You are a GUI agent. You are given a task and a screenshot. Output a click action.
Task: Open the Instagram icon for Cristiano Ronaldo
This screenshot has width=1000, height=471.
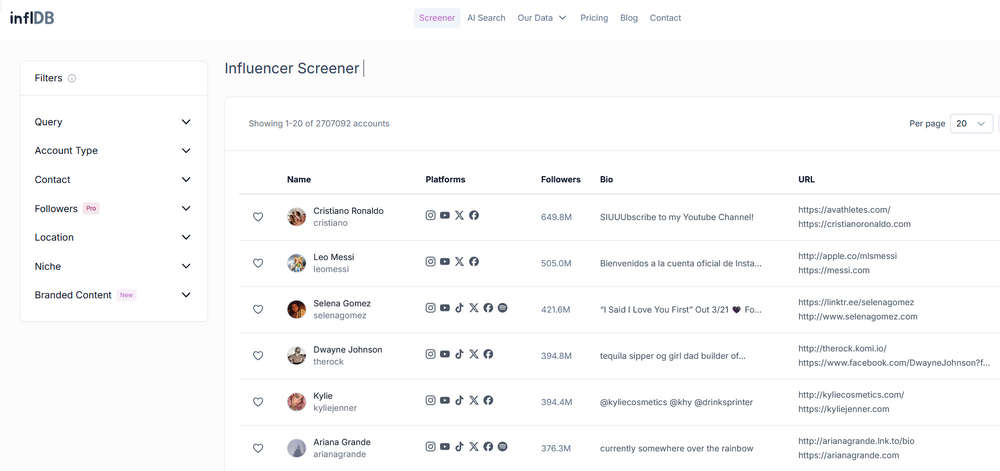pyautogui.click(x=430, y=215)
